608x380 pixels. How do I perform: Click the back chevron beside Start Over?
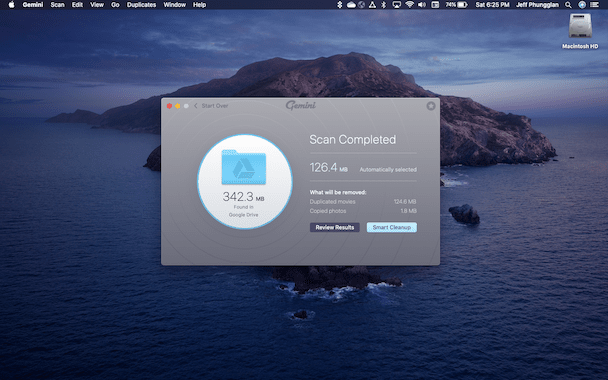pyautogui.click(x=196, y=105)
